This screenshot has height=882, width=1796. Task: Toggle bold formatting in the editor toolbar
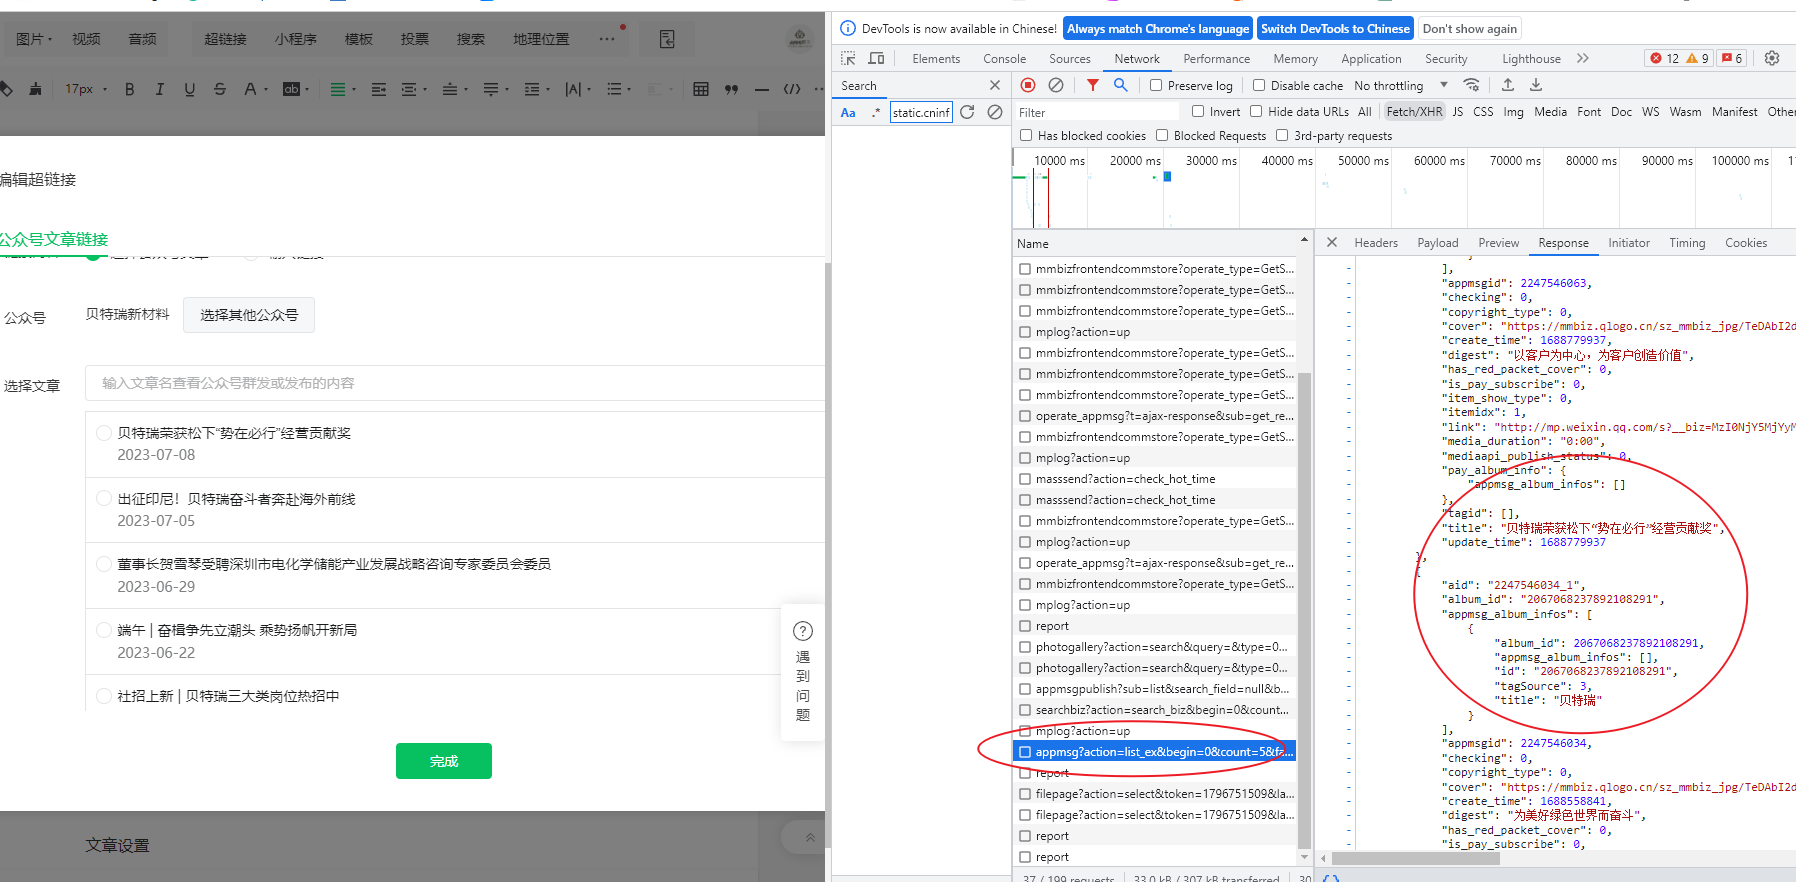[x=129, y=89]
